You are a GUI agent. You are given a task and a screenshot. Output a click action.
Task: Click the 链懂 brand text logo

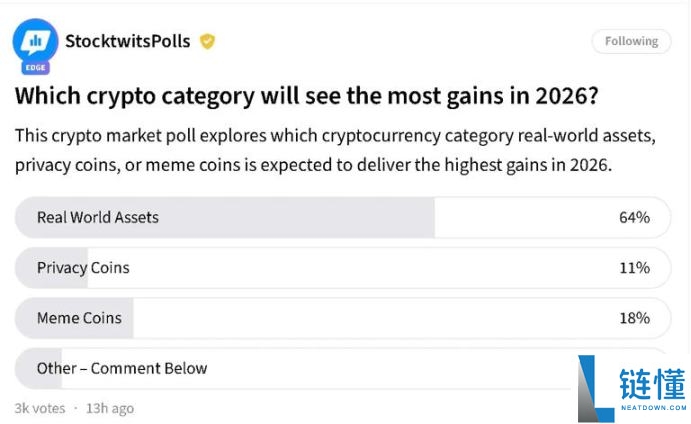pos(653,384)
